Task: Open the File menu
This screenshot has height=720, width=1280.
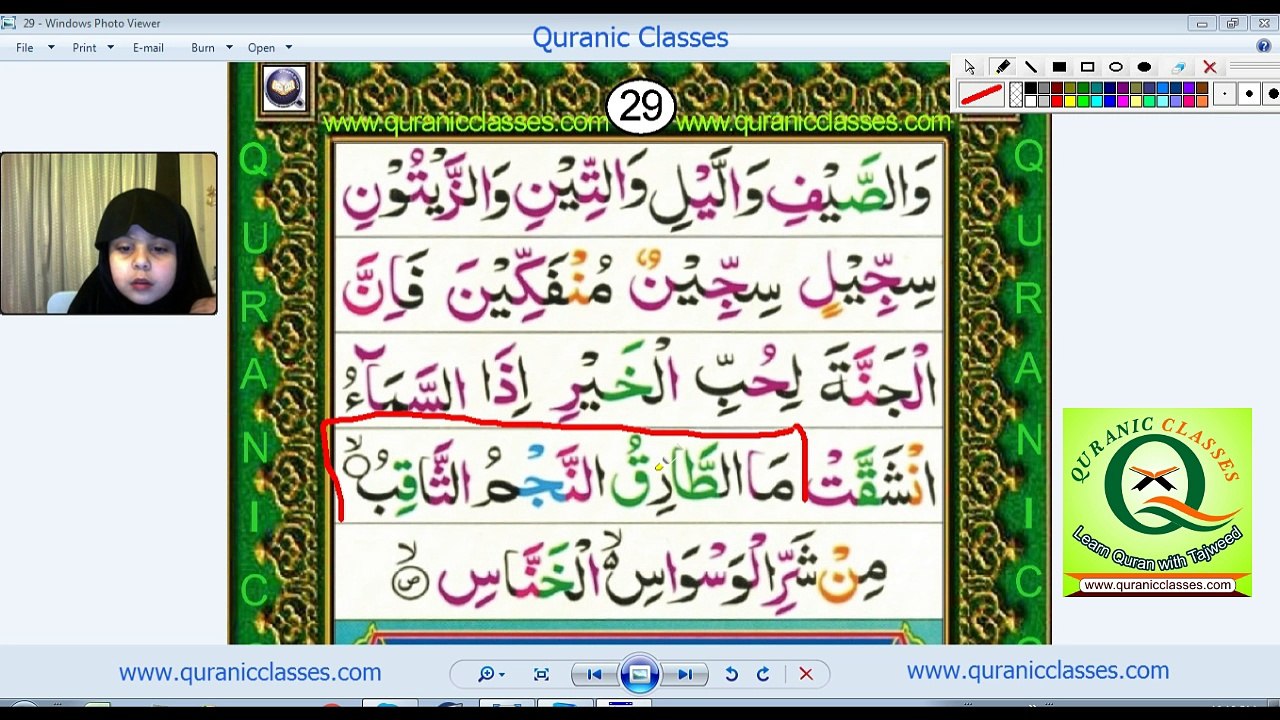Action: coord(25,48)
